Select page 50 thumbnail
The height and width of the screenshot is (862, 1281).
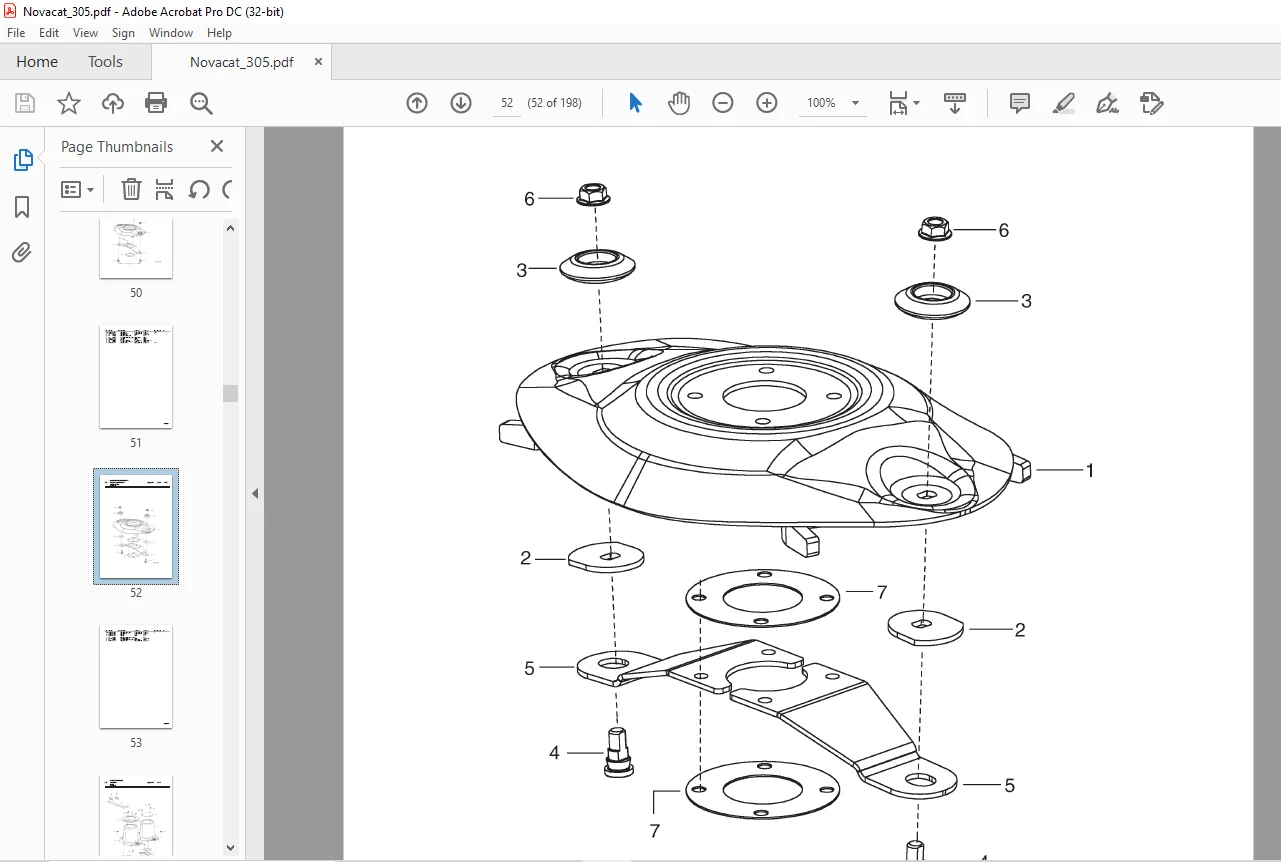[136, 248]
